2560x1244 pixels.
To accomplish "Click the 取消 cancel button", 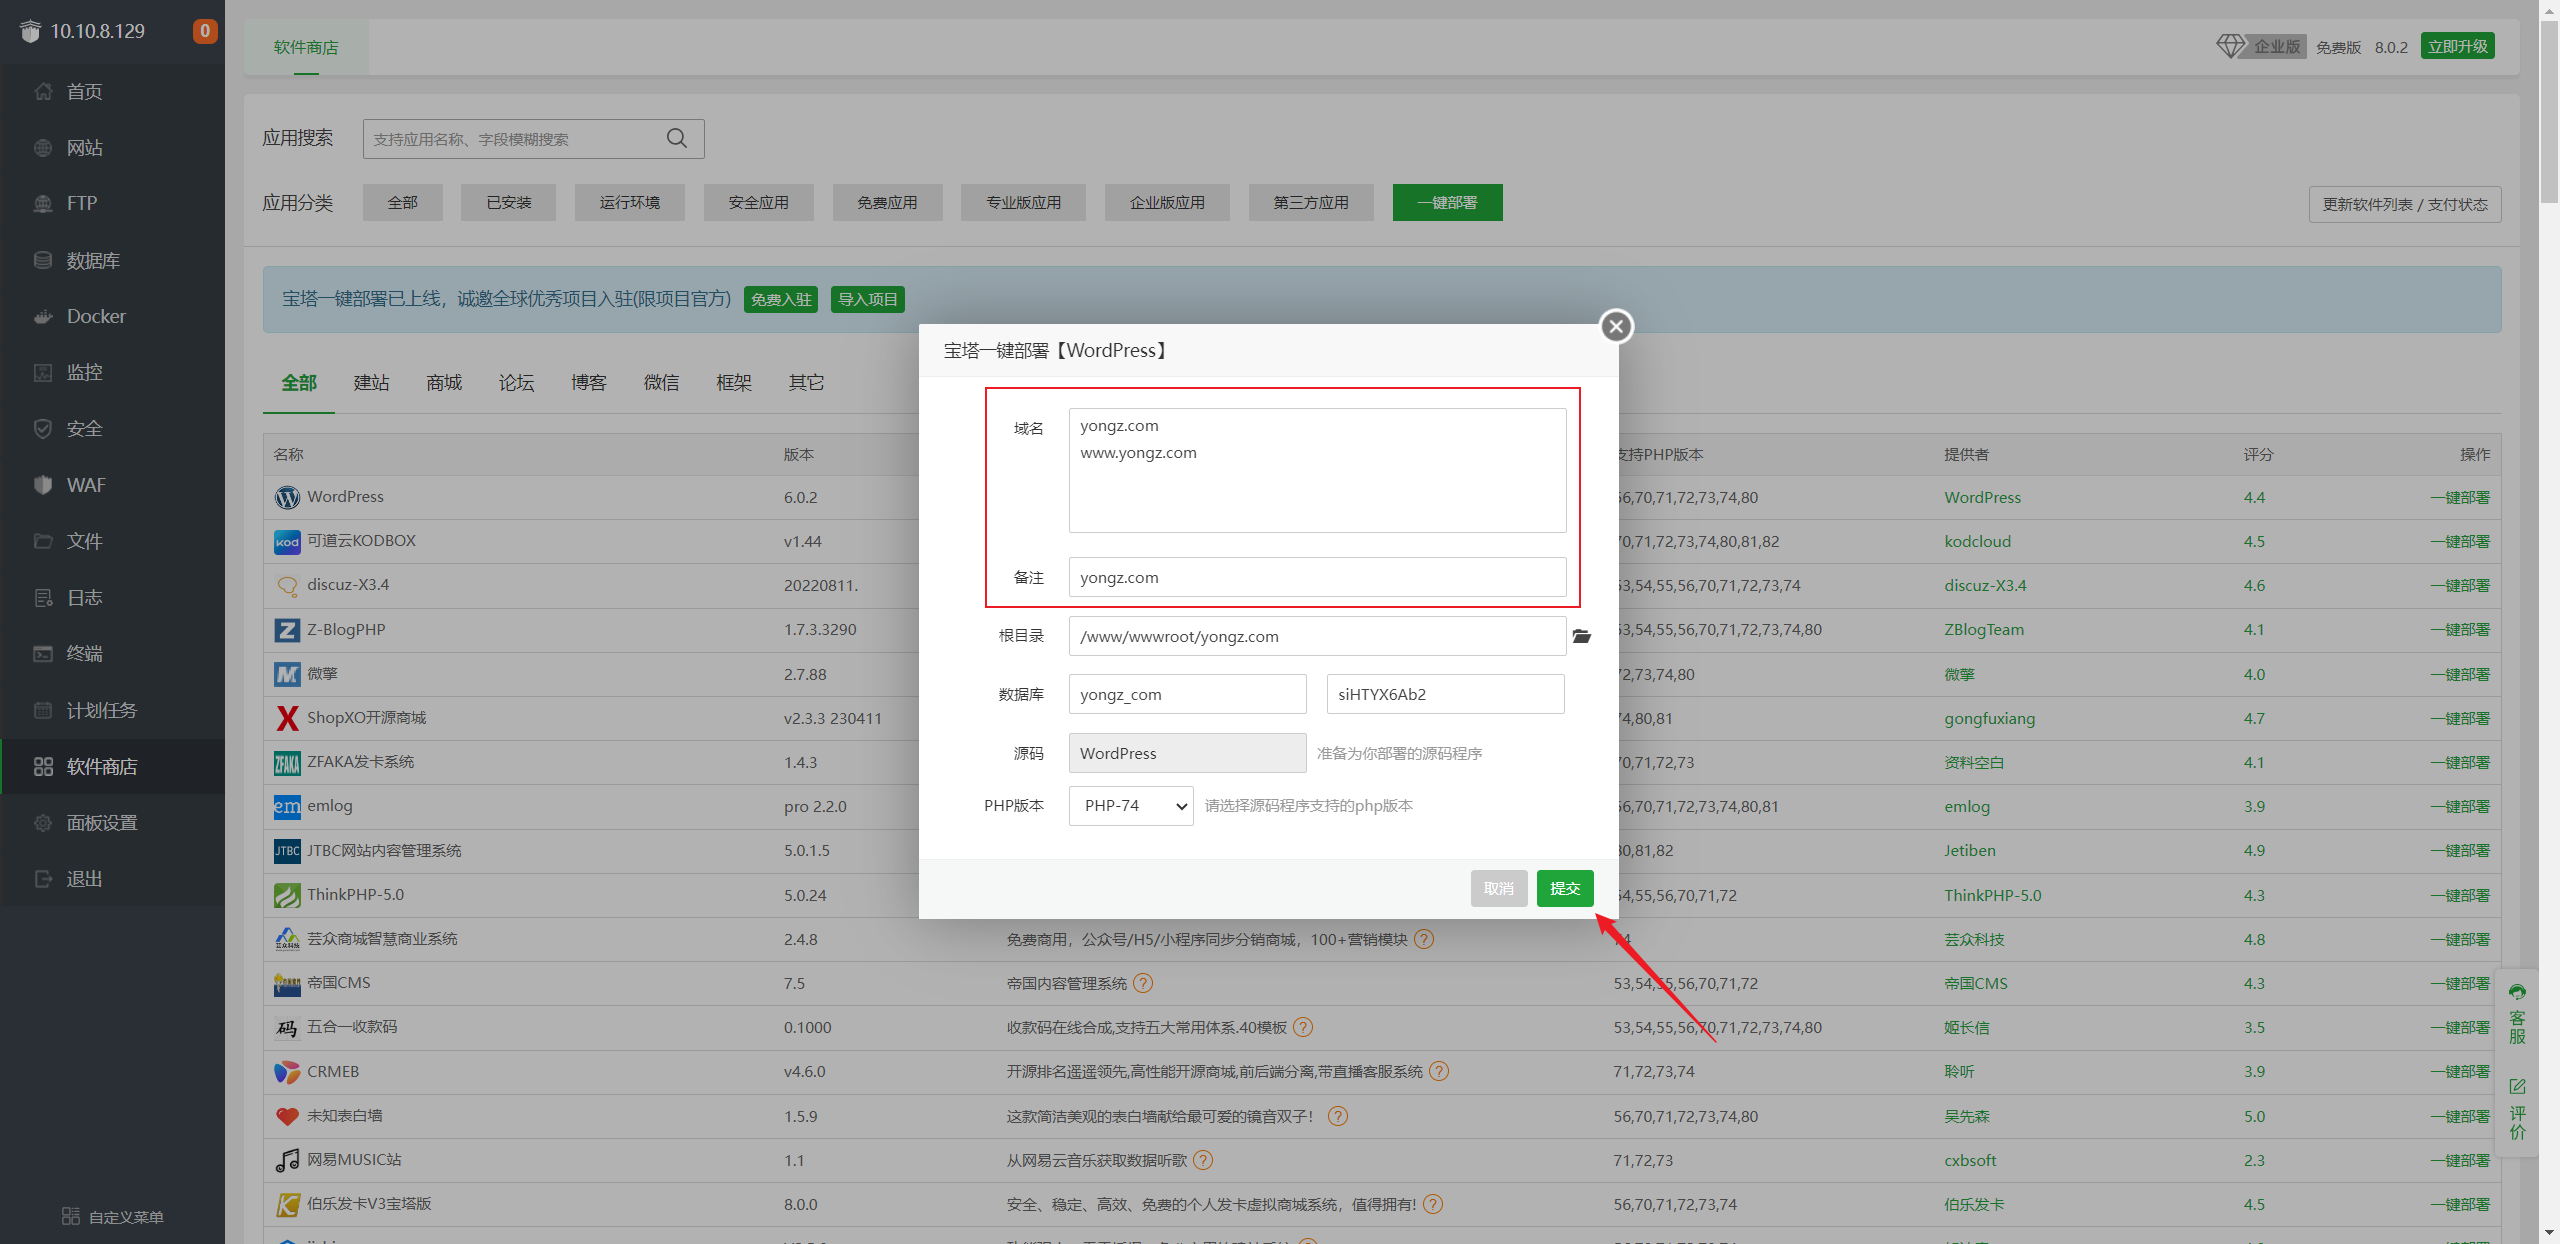I will point(1499,888).
